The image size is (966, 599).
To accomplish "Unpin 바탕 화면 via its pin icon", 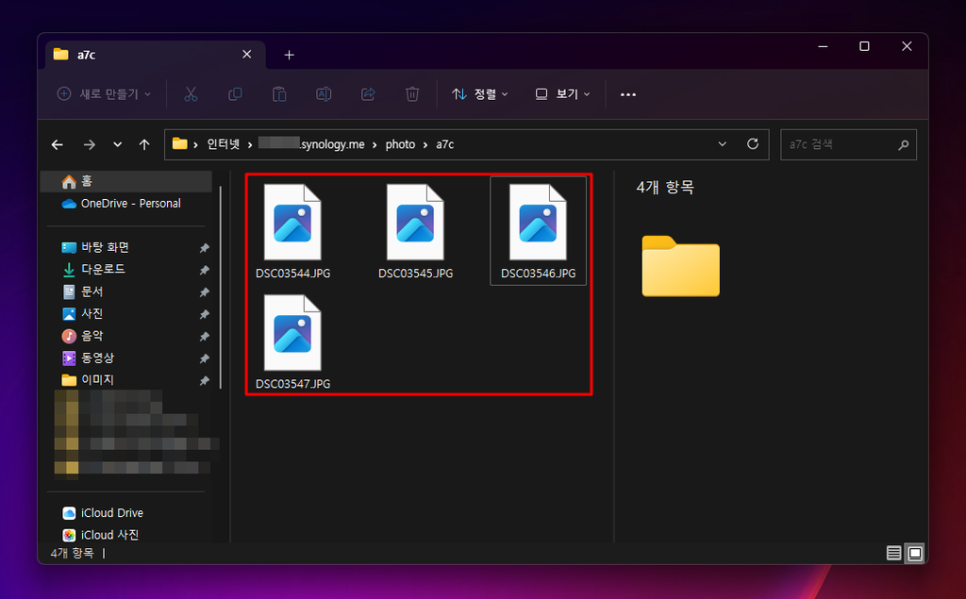I will [x=204, y=248].
